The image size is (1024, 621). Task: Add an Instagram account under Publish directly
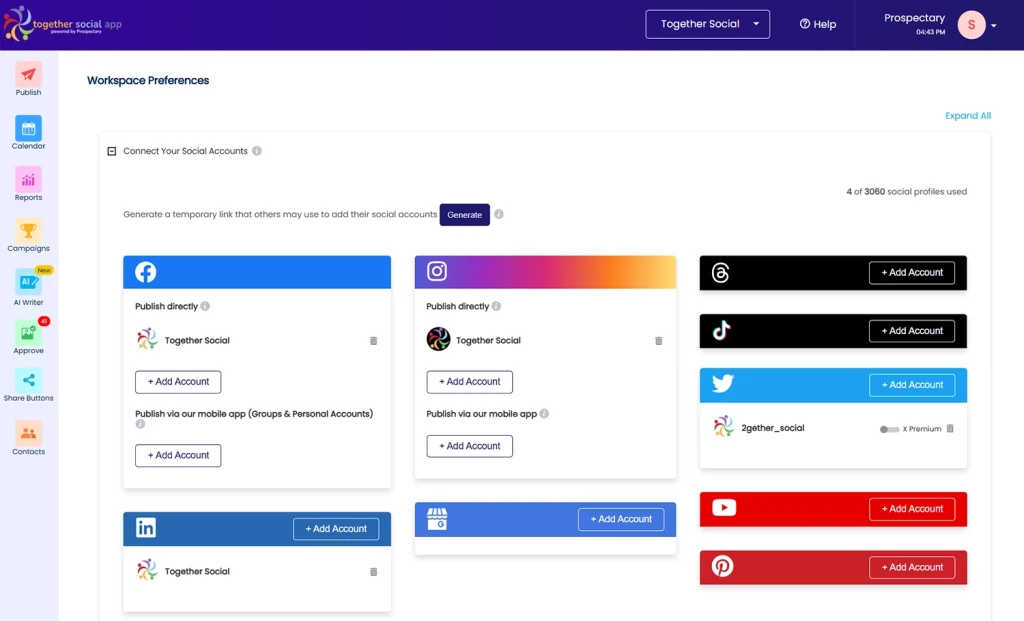click(470, 382)
